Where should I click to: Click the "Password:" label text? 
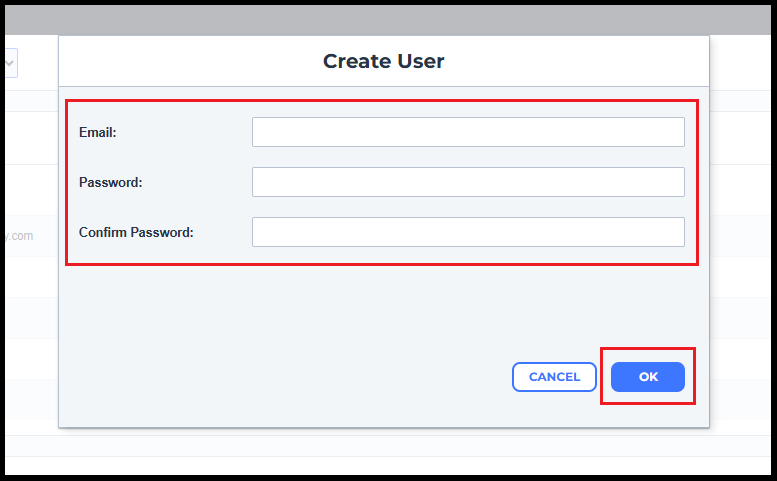111,182
